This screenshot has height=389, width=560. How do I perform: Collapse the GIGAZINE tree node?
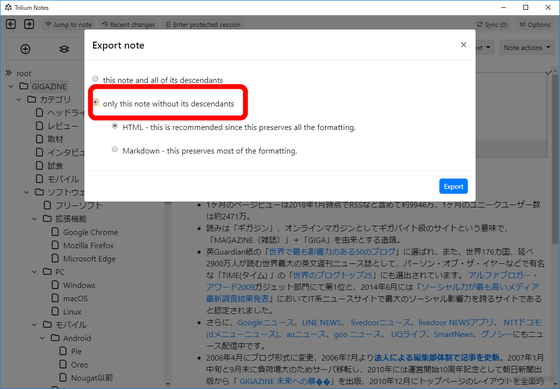11,86
